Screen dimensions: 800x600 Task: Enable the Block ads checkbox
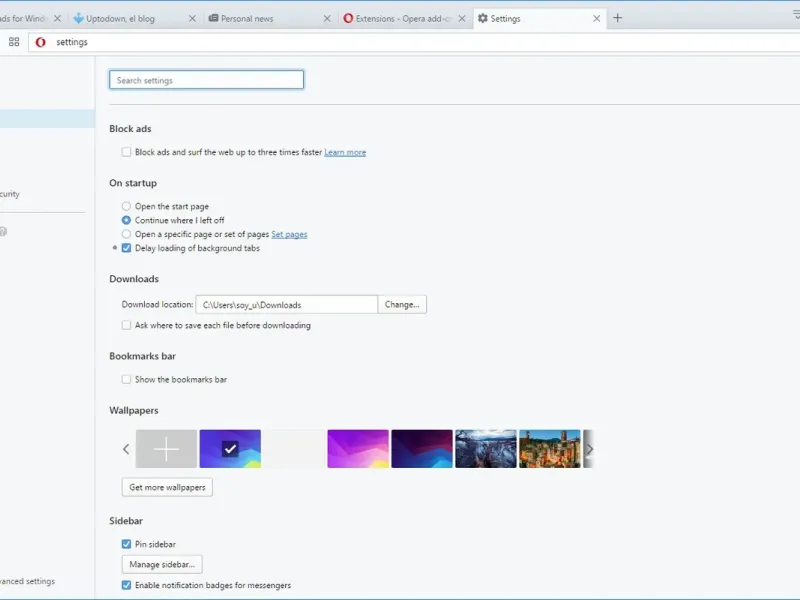pyautogui.click(x=126, y=152)
